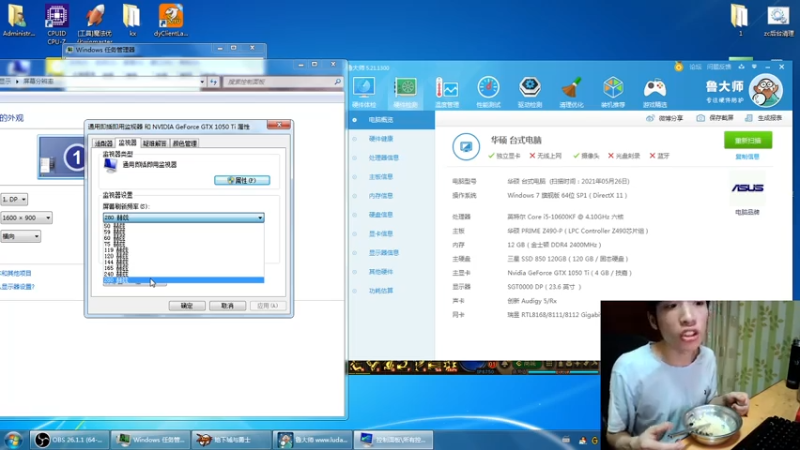The image size is (800, 450).
Task: Switch to Windows 任务管理器 taskbar button
Action: tap(150, 439)
